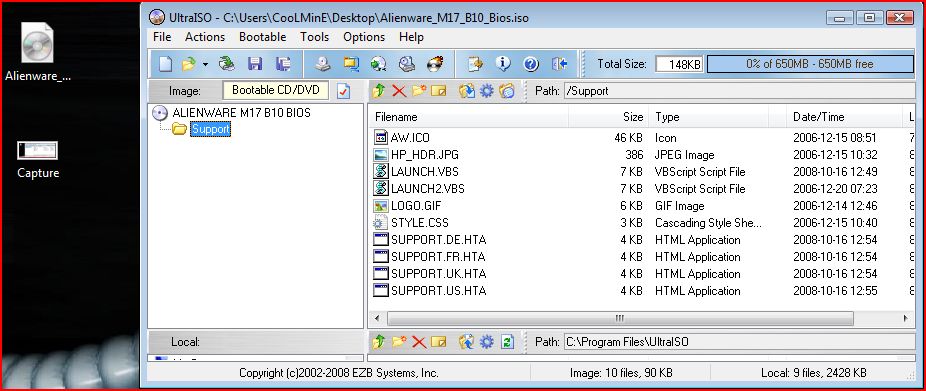
Task: Click New Folder icon in Image pane toolbar
Action: pyautogui.click(x=419, y=91)
